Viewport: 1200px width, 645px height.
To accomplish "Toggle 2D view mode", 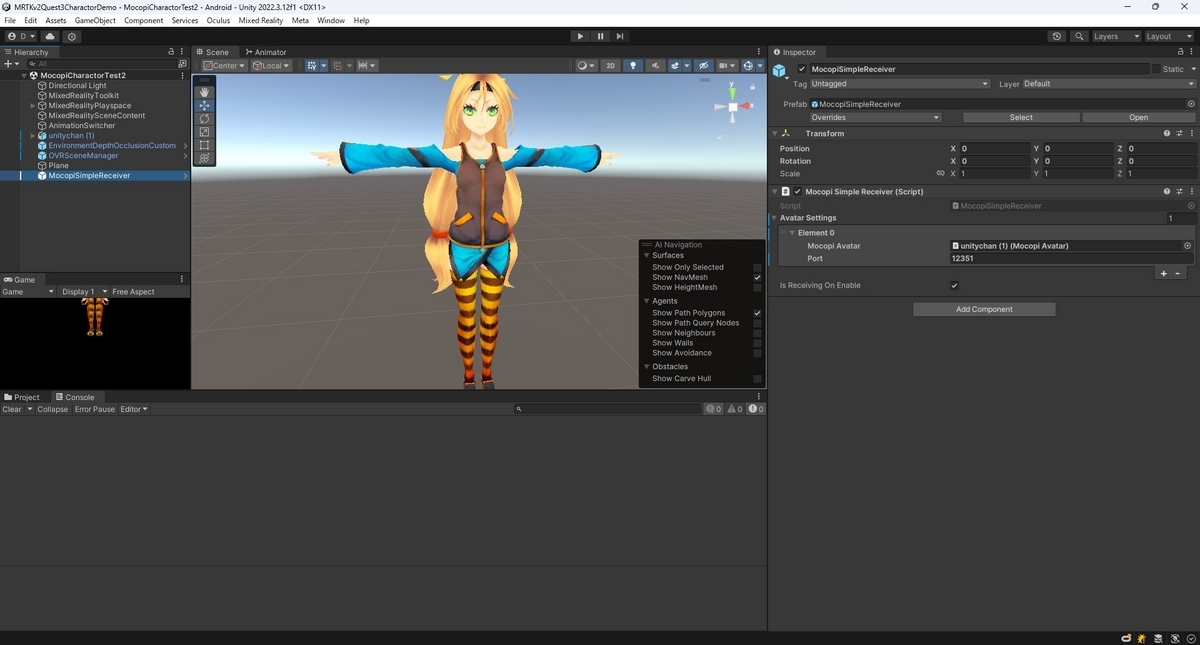I will pyautogui.click(x=610, y=66).
